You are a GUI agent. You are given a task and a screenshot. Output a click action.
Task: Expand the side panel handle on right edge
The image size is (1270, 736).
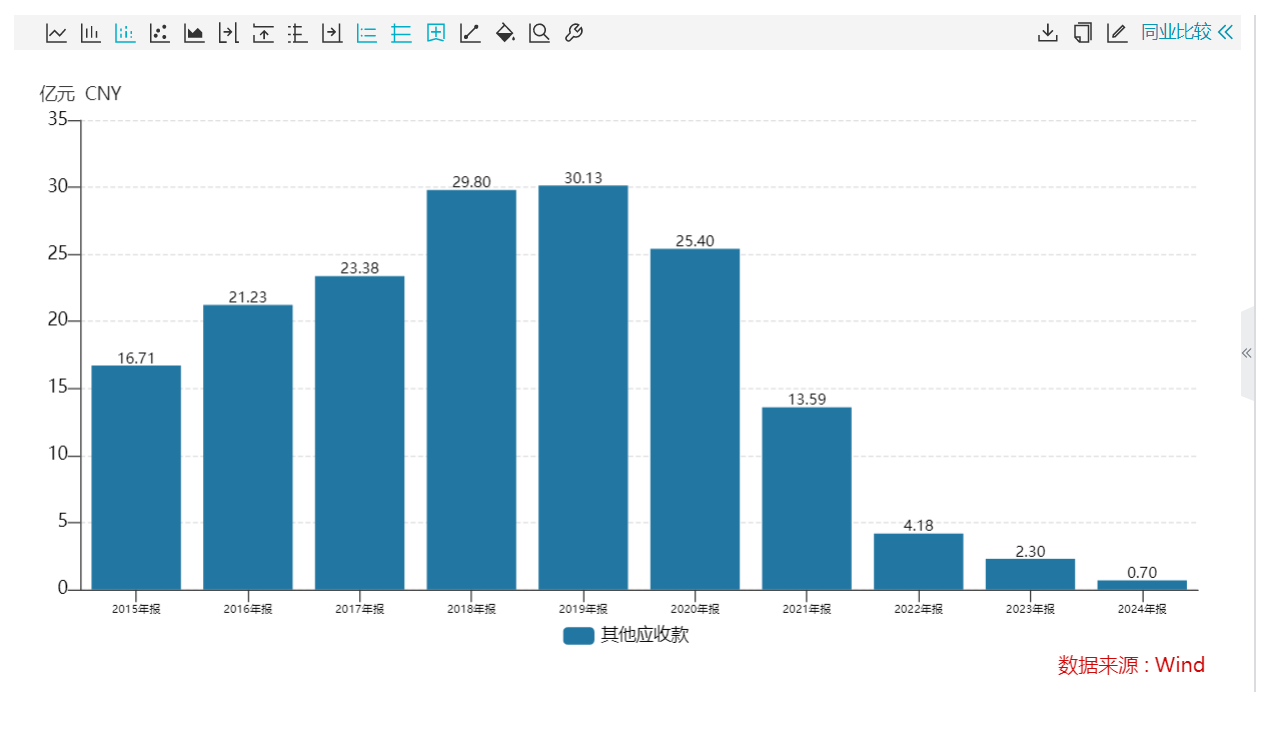1246,353
